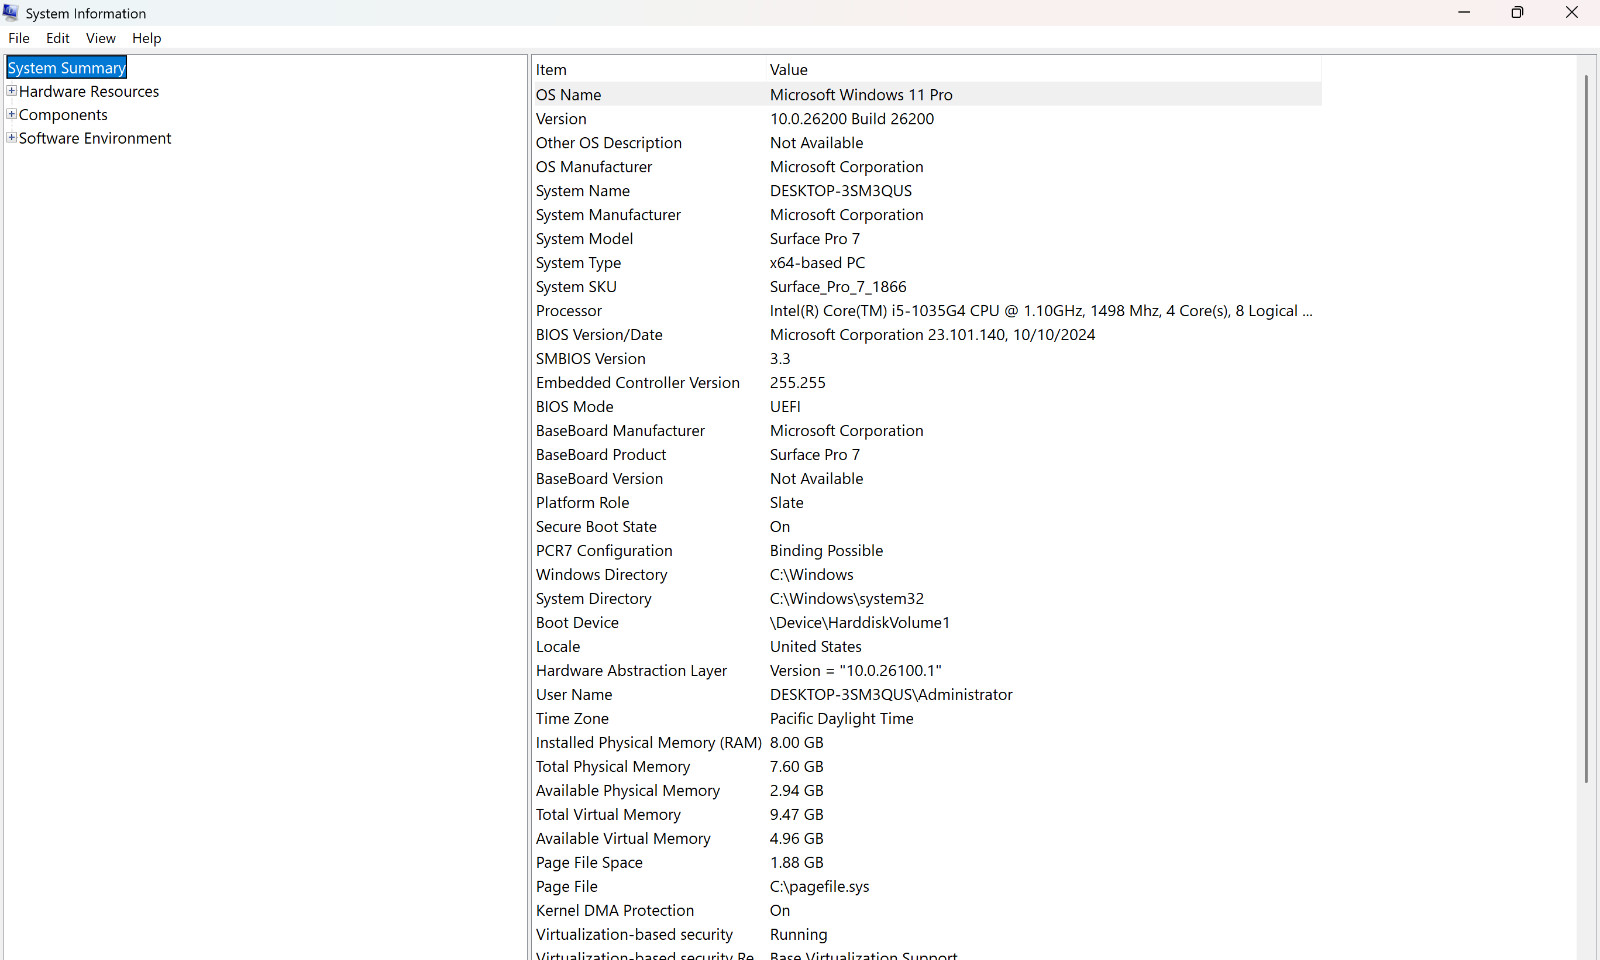Open the View menu
Viewport: 1600px width, 960px height.
tap(101, 38)
